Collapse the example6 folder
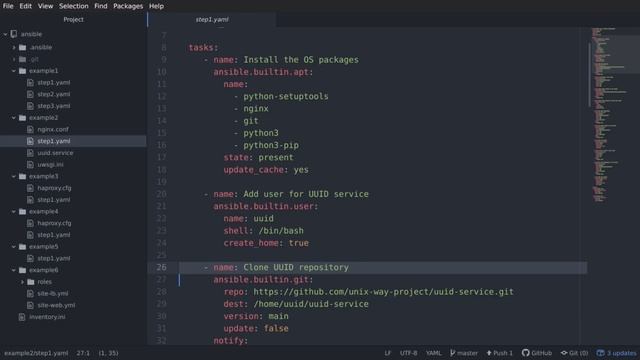 pos(14,270)
